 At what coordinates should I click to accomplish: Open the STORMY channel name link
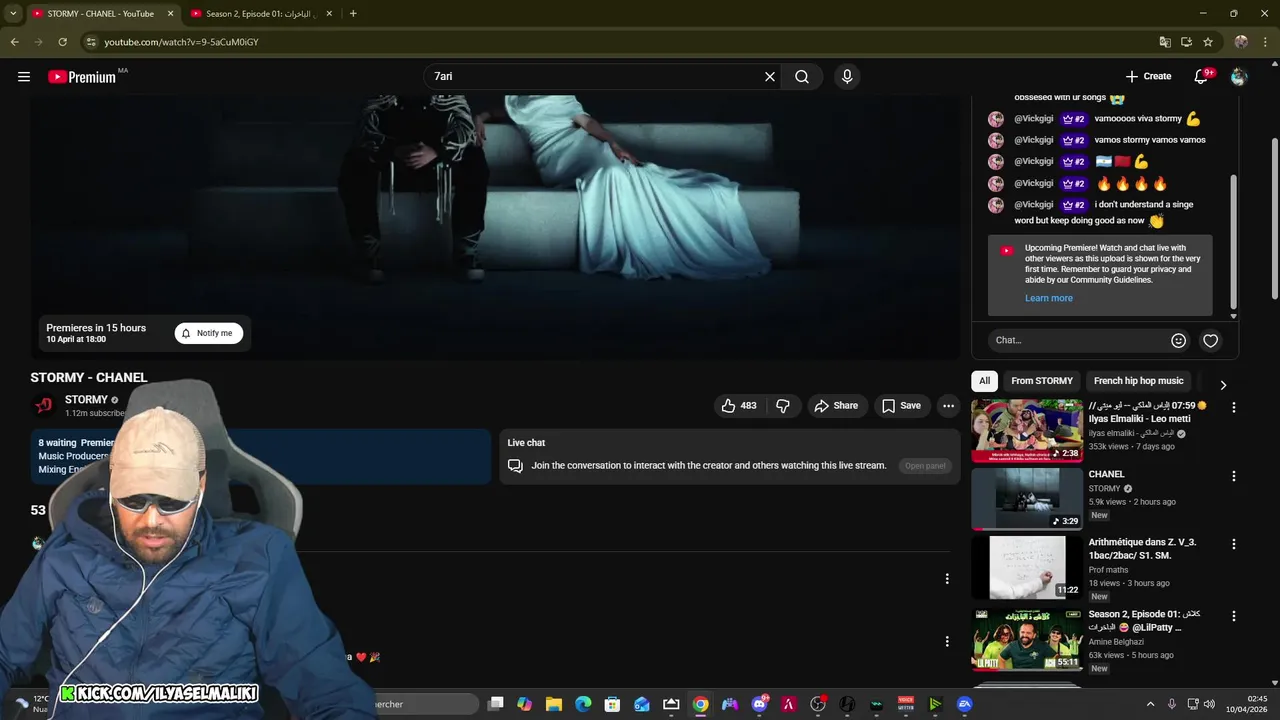86,400
